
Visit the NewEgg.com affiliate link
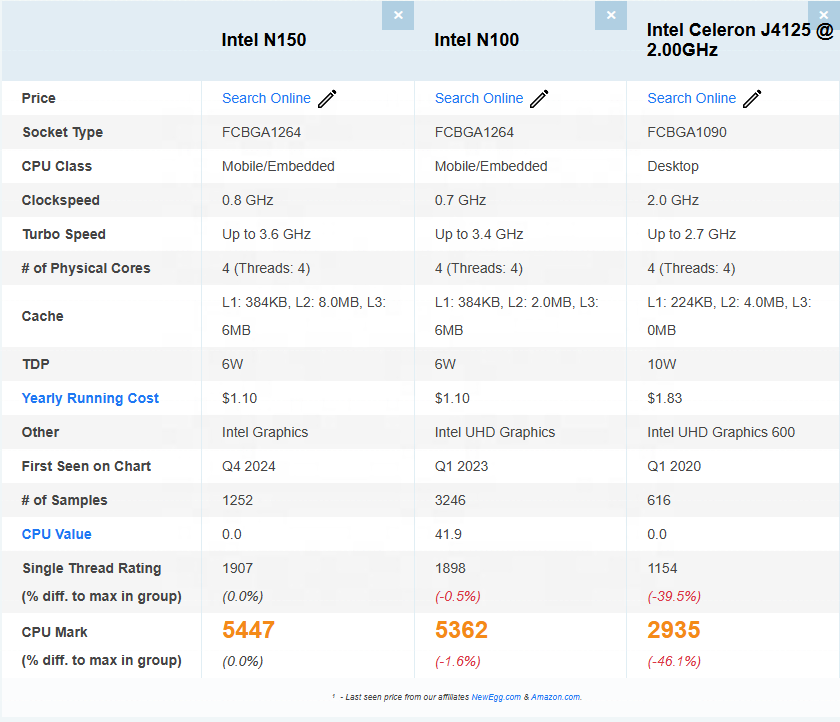click(496, 697)
